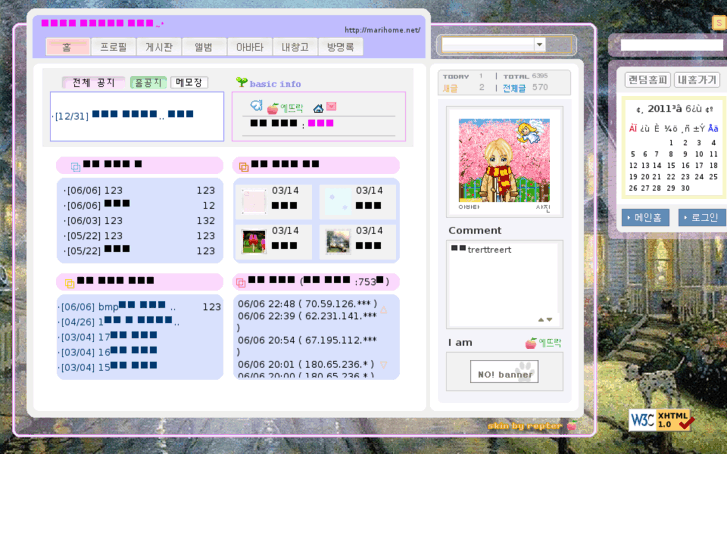Open the [03/04] 16 entry
Screen dimensions: 727x545
(x=108, y=352)
